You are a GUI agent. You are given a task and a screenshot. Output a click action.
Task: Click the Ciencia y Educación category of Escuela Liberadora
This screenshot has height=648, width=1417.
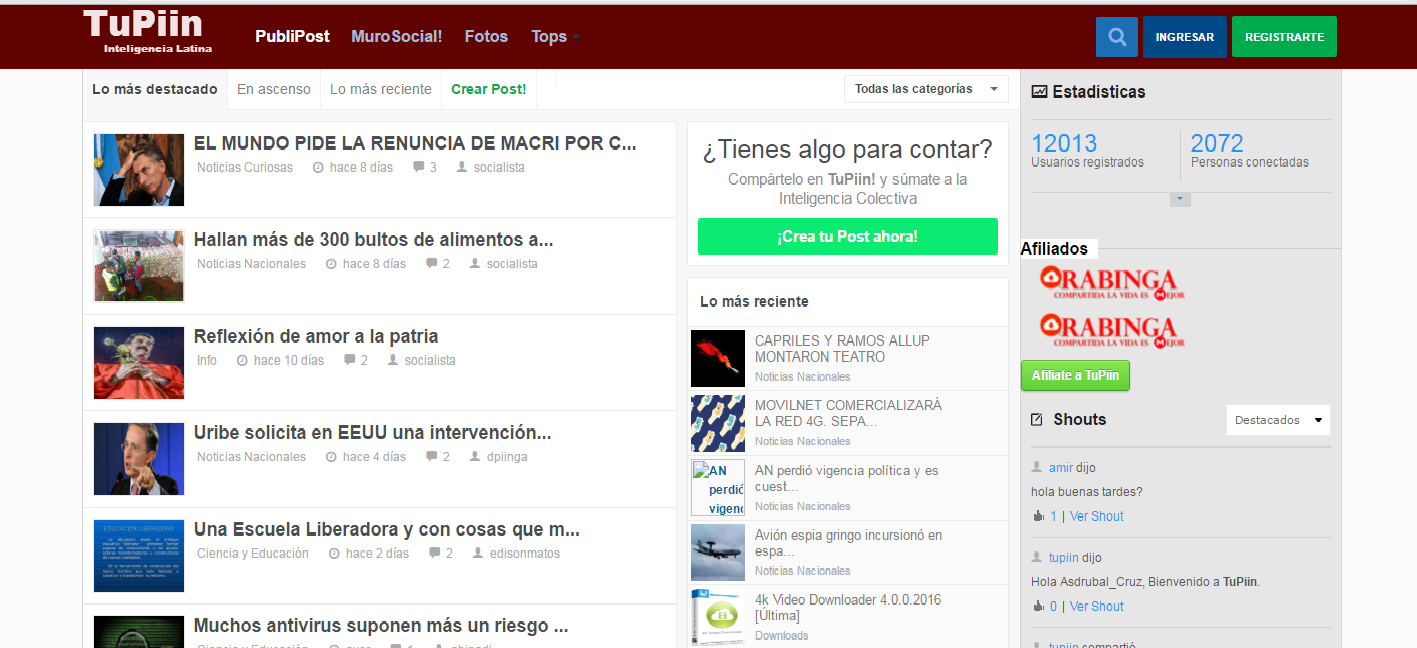[x=253, y=553]
